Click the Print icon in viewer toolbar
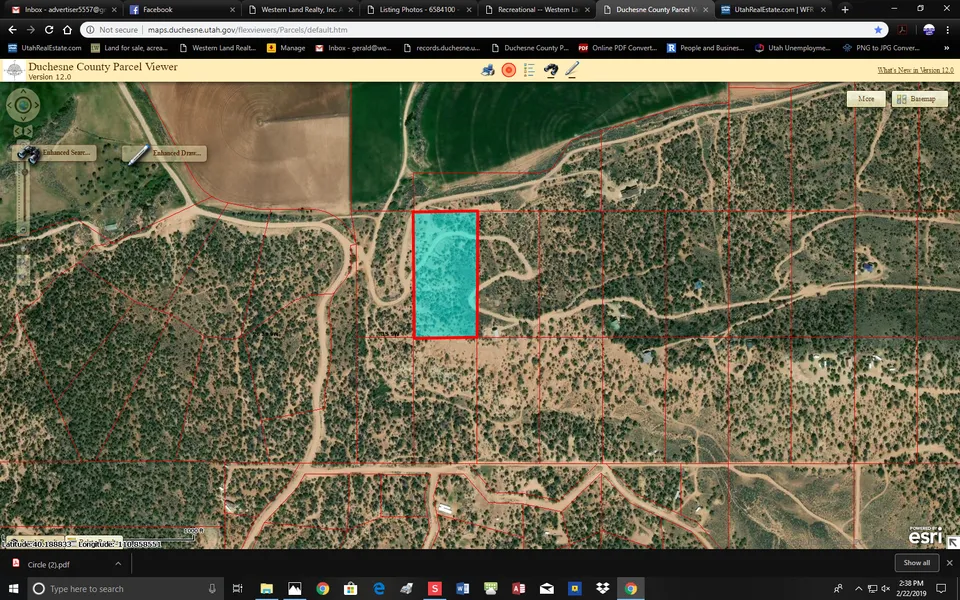 pyautogui.click(x=488, y=70)
